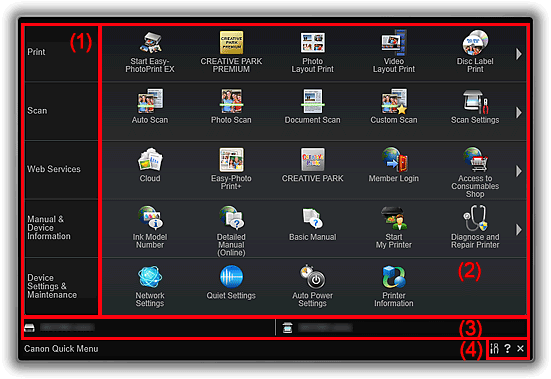Start Video Layout Print
Image resolution: width=551 pixels, height=379 pixels.
coord(394,52)
